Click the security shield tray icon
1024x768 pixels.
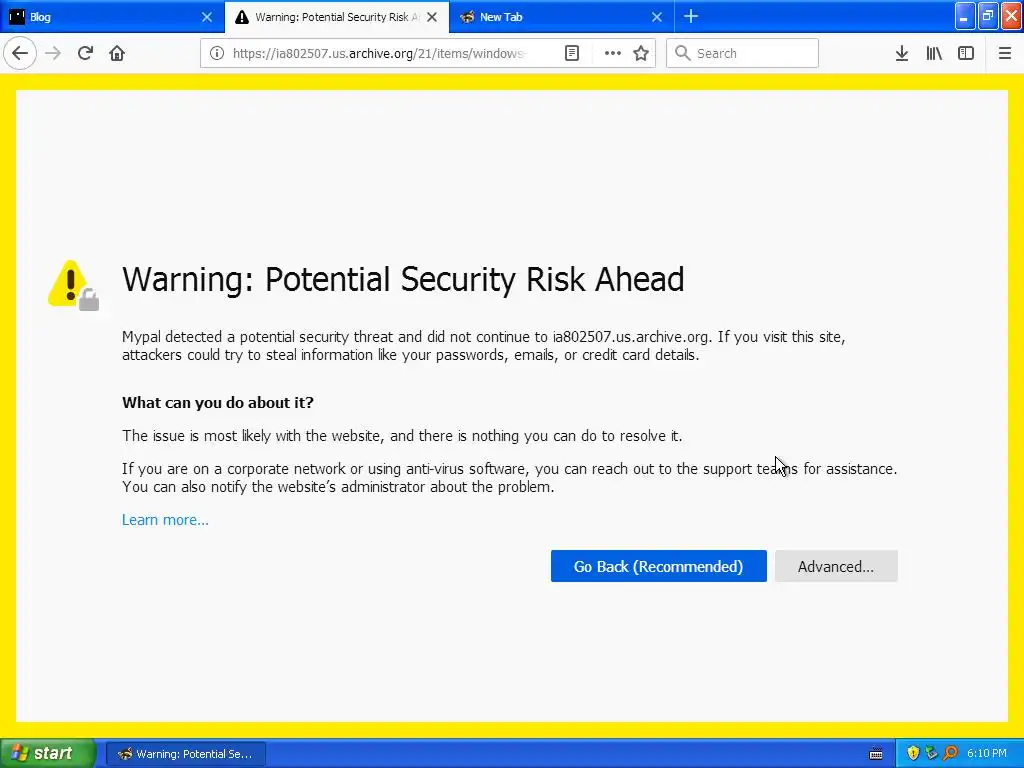click(x=913, y=754)
